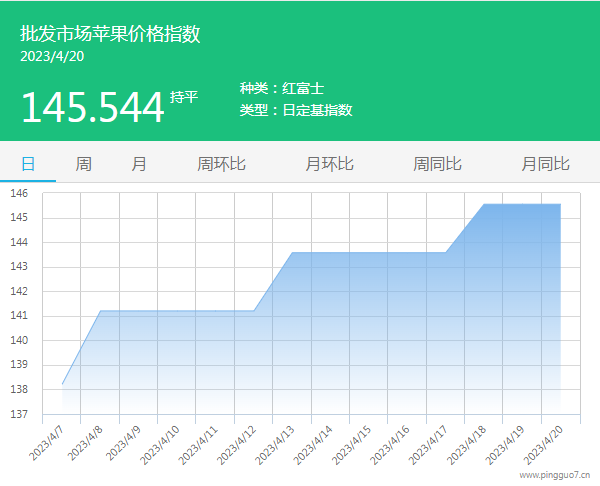Click the x-axis label 2023/4/16
600x486 pixels.
(390, 445)
